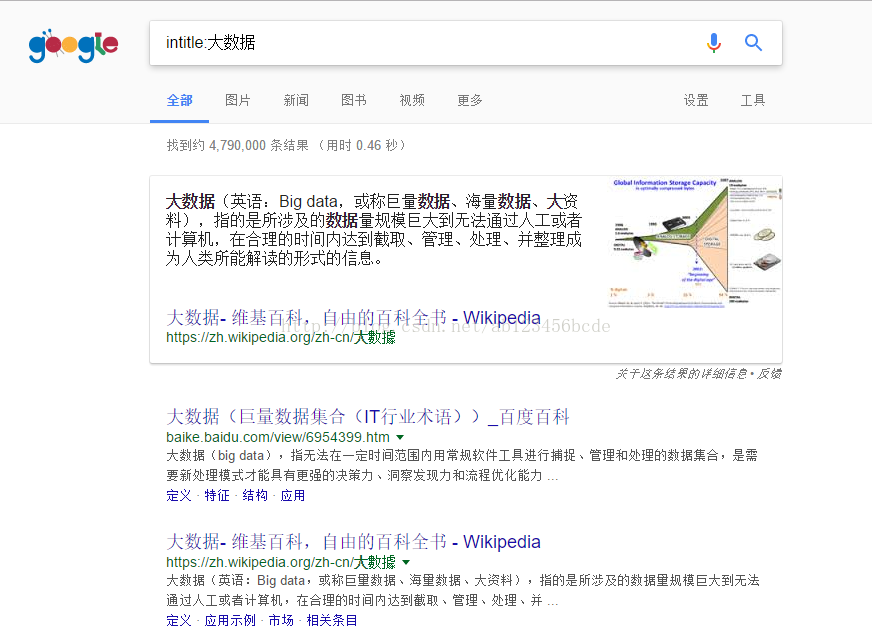Open the 图书 tab
Screen dimensions: 872x630
[x=354, y=101]
